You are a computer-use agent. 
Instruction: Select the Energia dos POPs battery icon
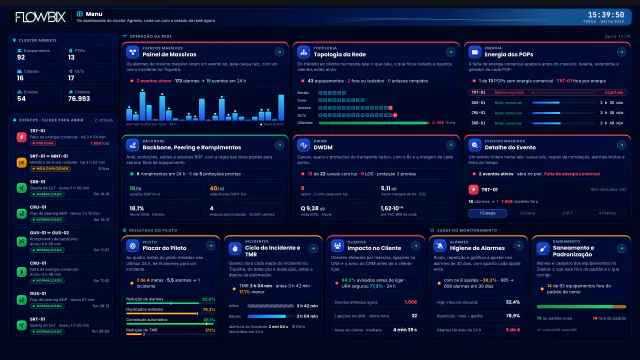474,52
